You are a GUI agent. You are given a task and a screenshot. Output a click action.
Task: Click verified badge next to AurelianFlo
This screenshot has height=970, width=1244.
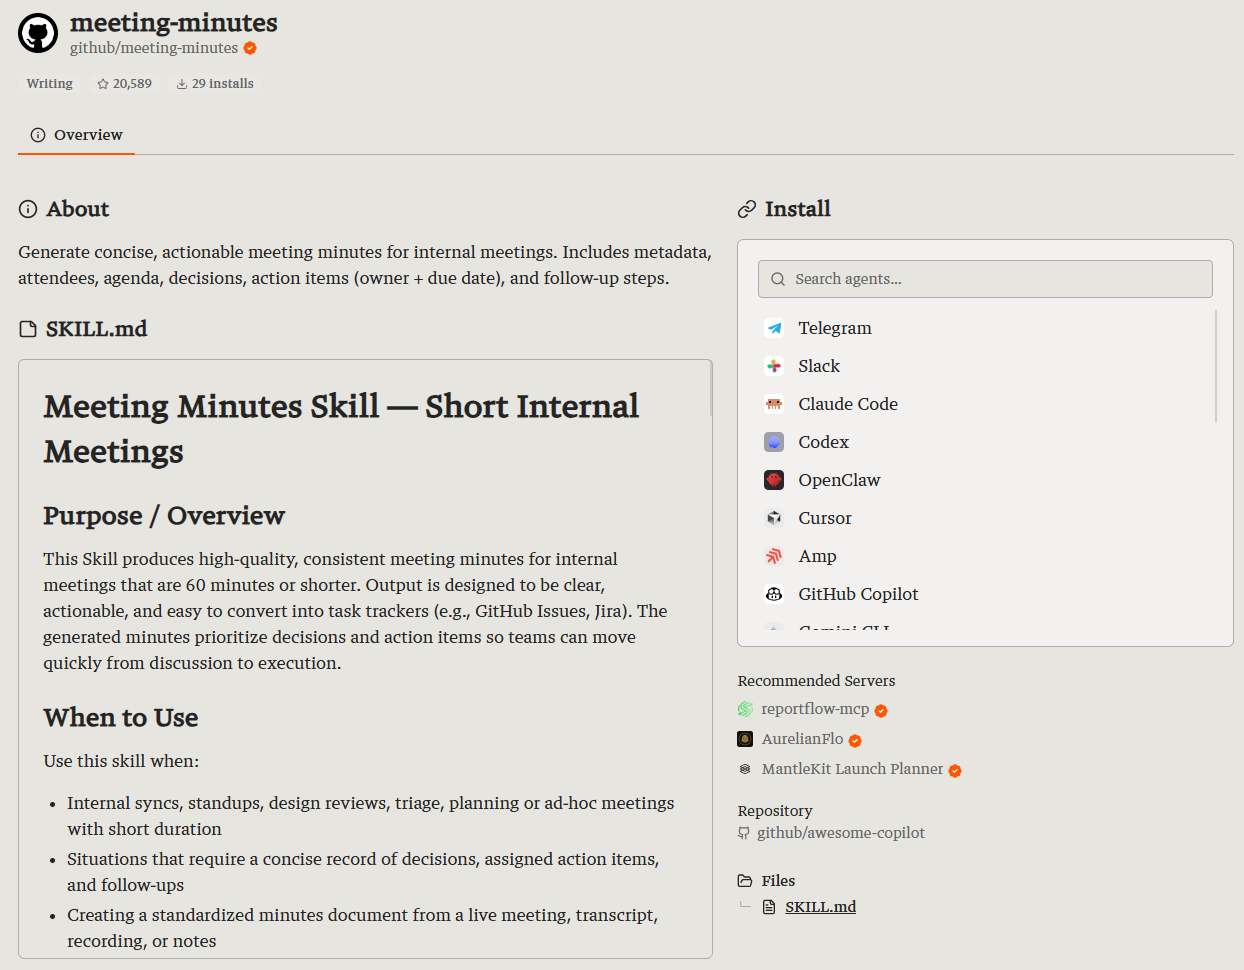[x=855, y=741]
